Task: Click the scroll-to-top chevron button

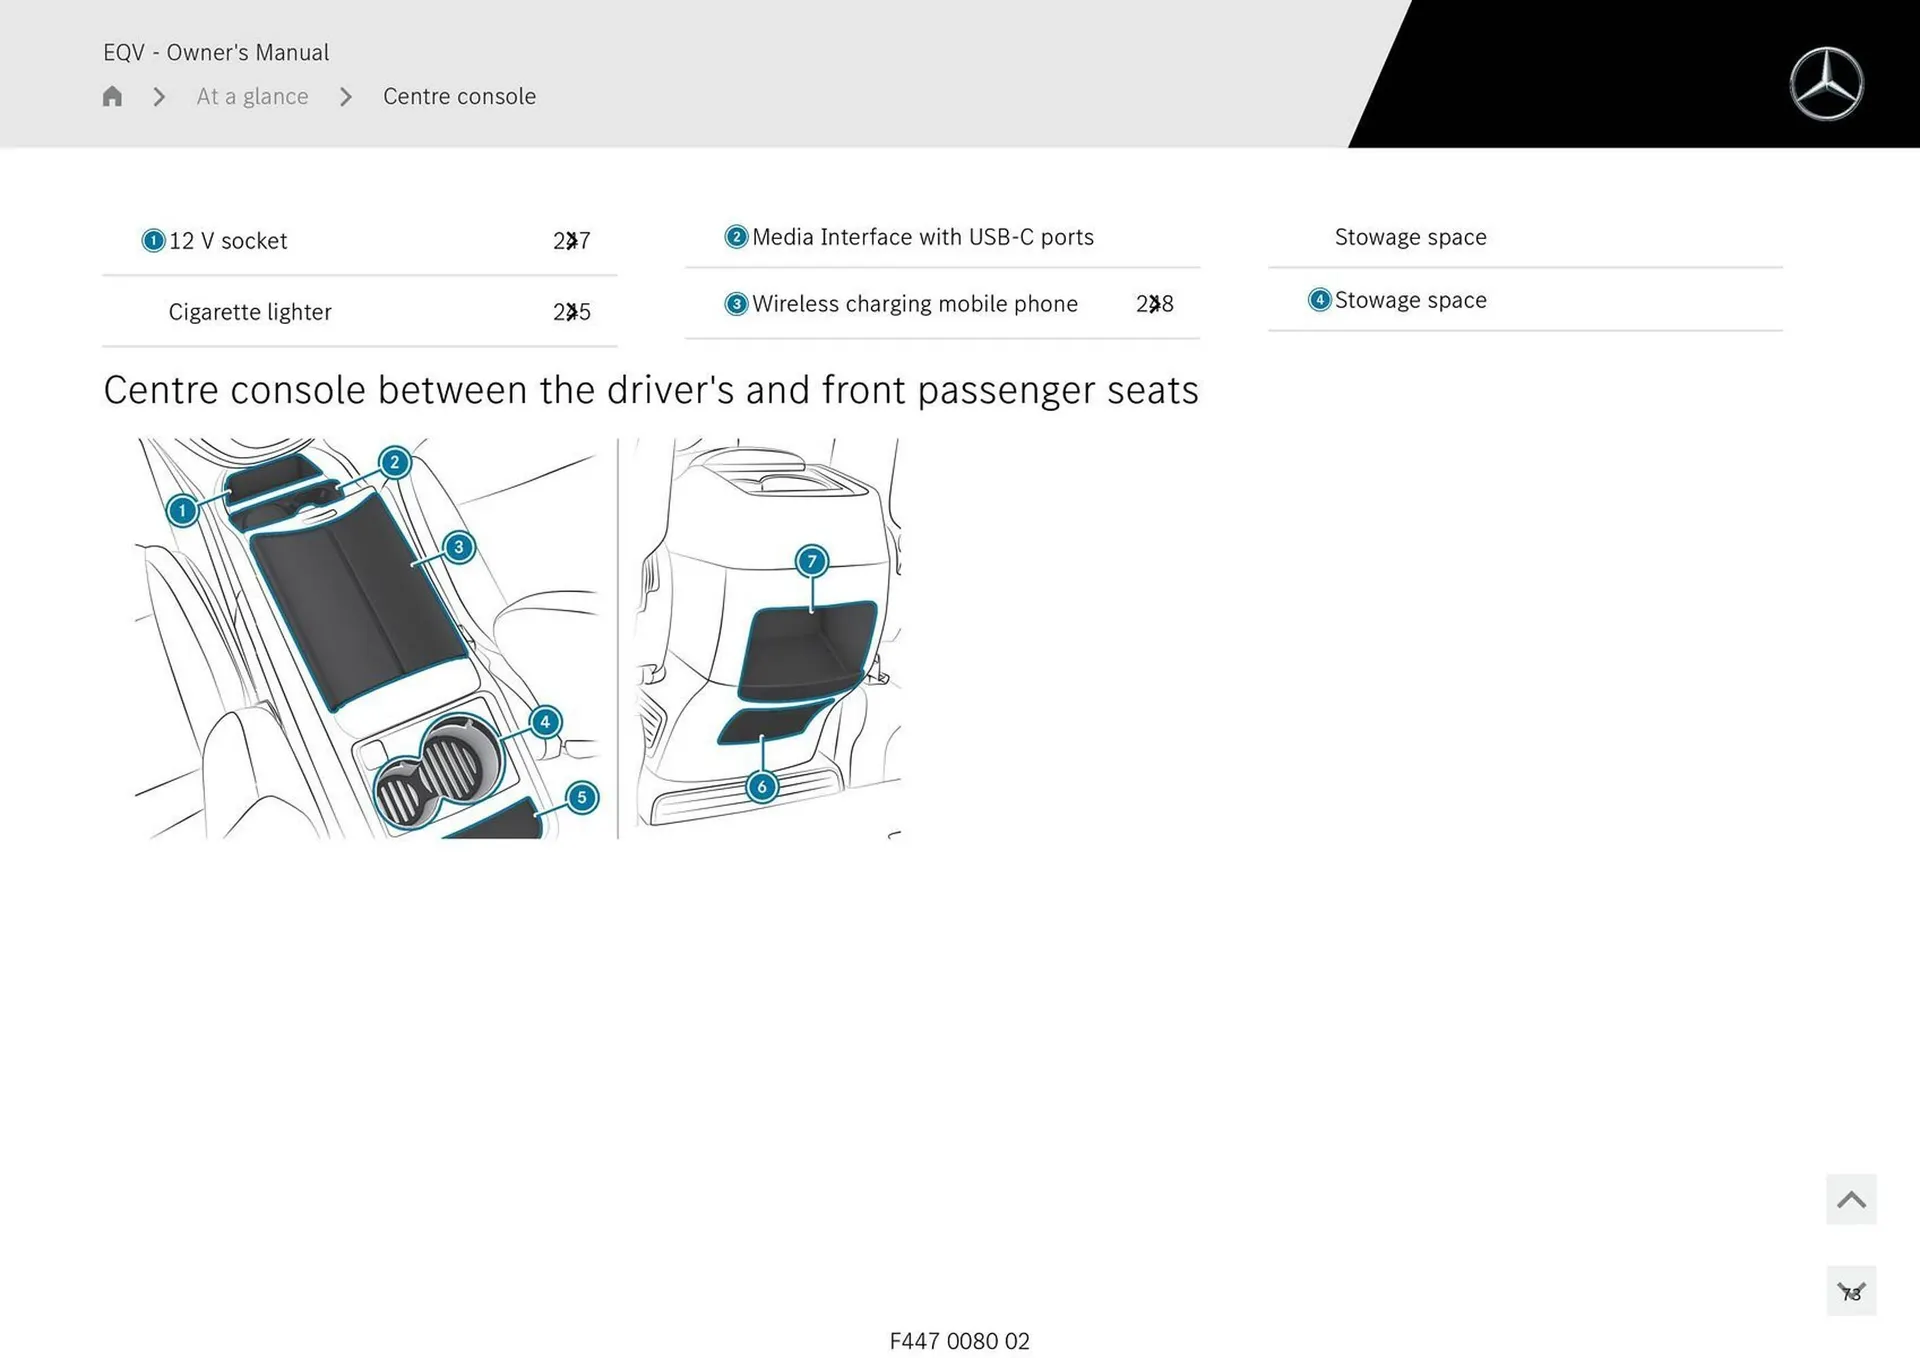Action: pyautogui.click(x=1851, y=1199)
